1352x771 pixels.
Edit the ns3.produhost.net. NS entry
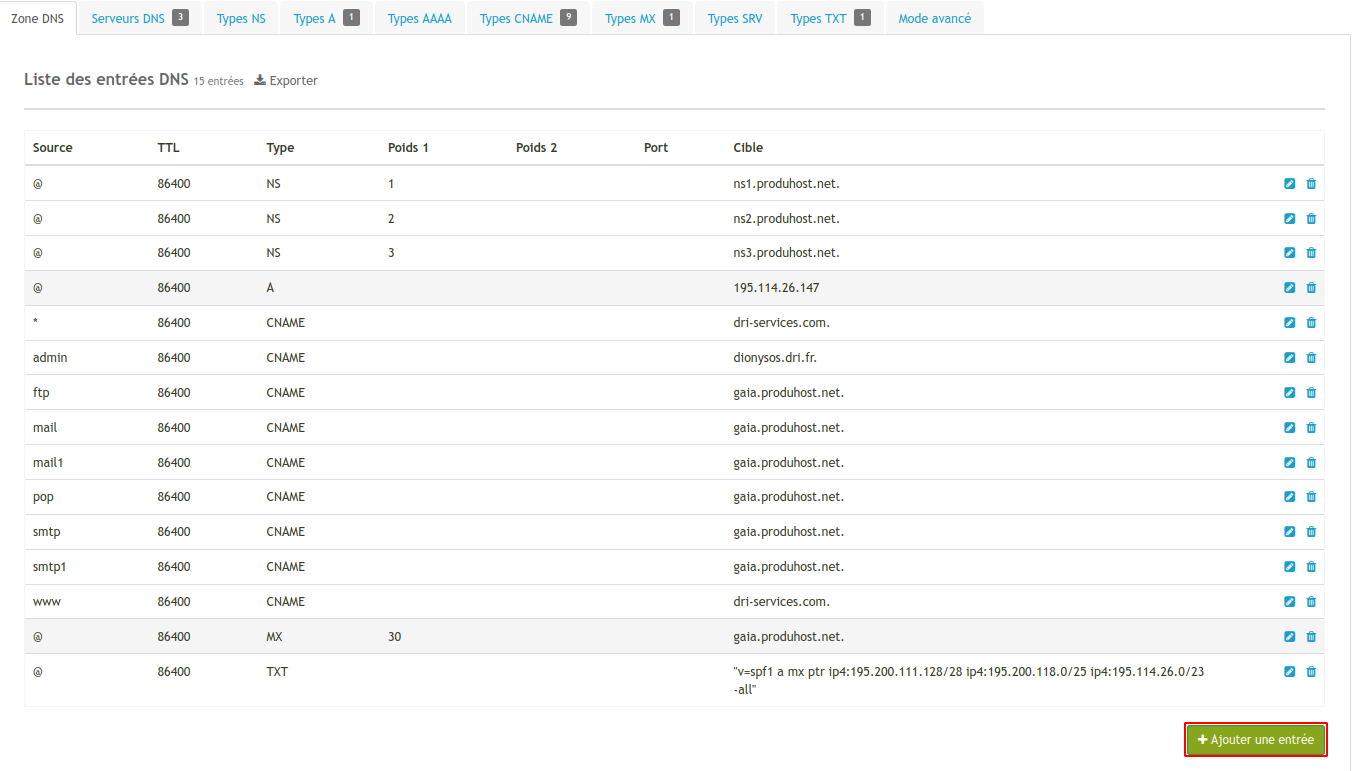click(1289, 253)
